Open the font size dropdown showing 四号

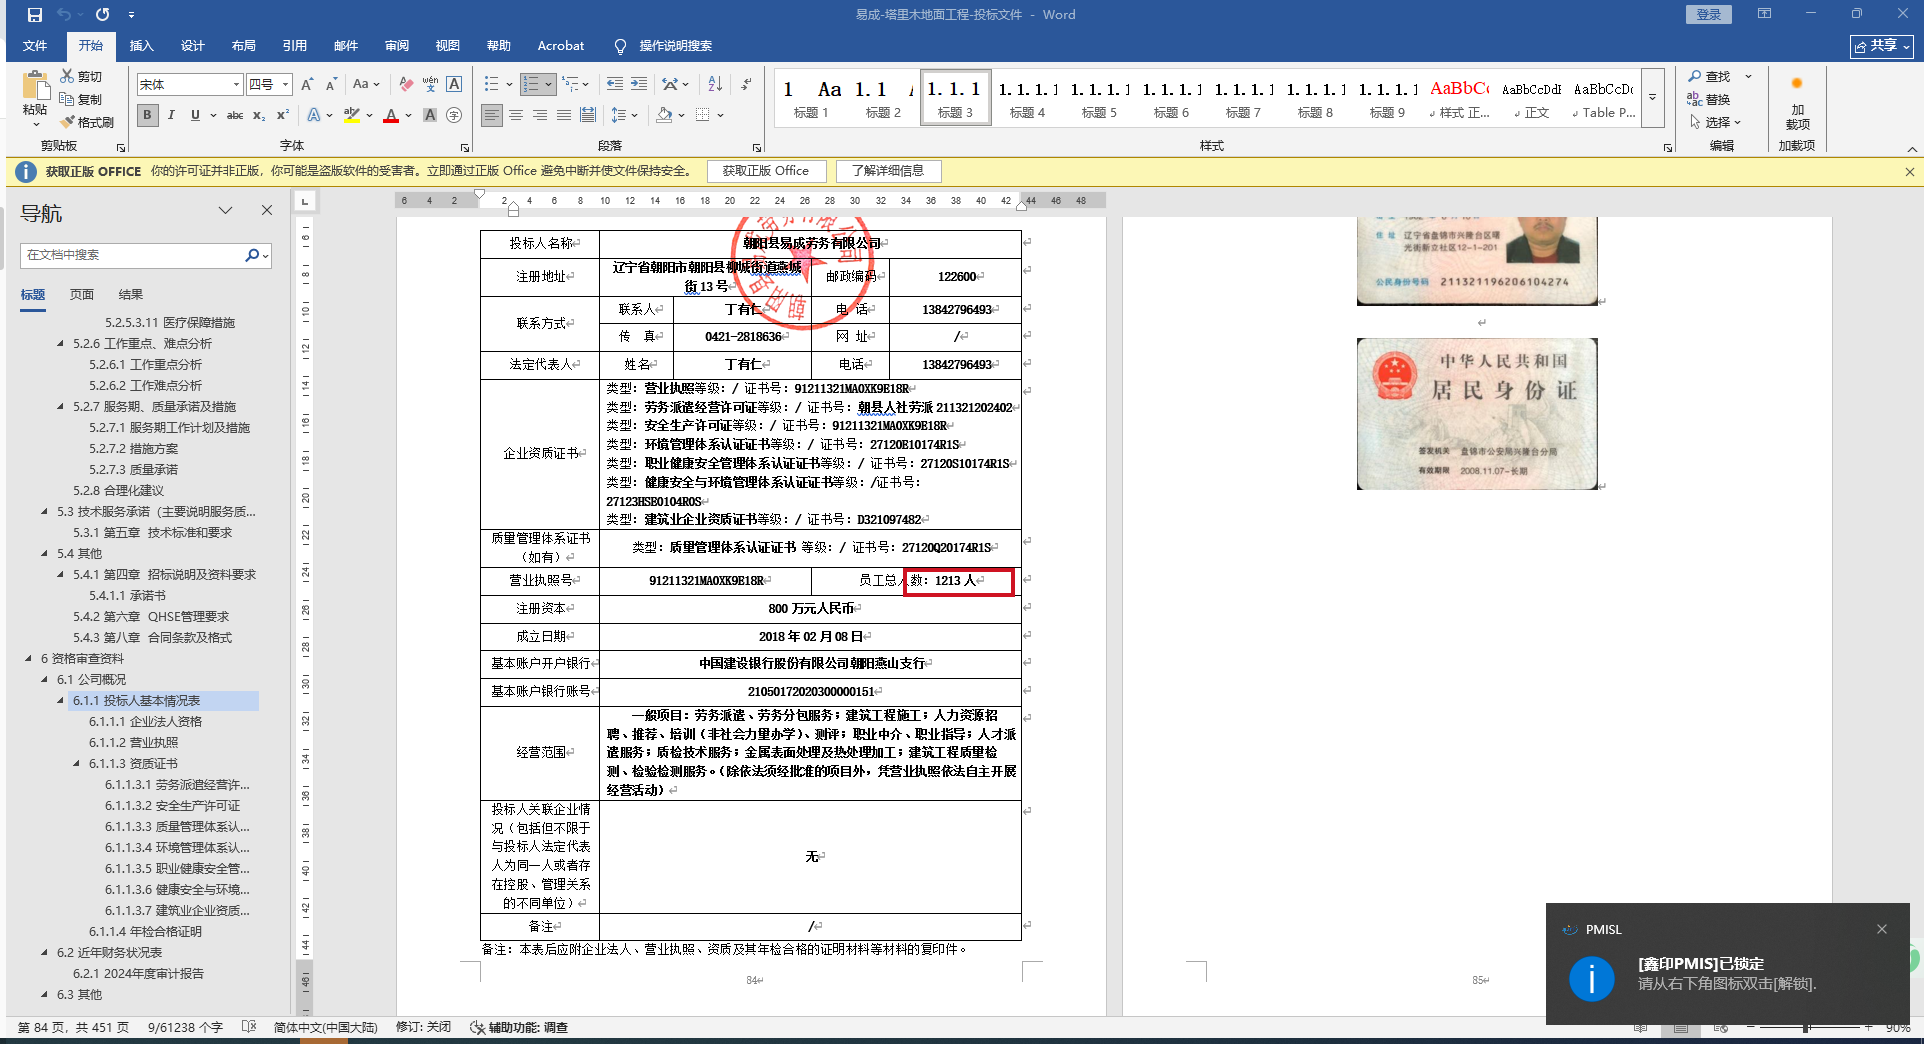coord(285,84)
